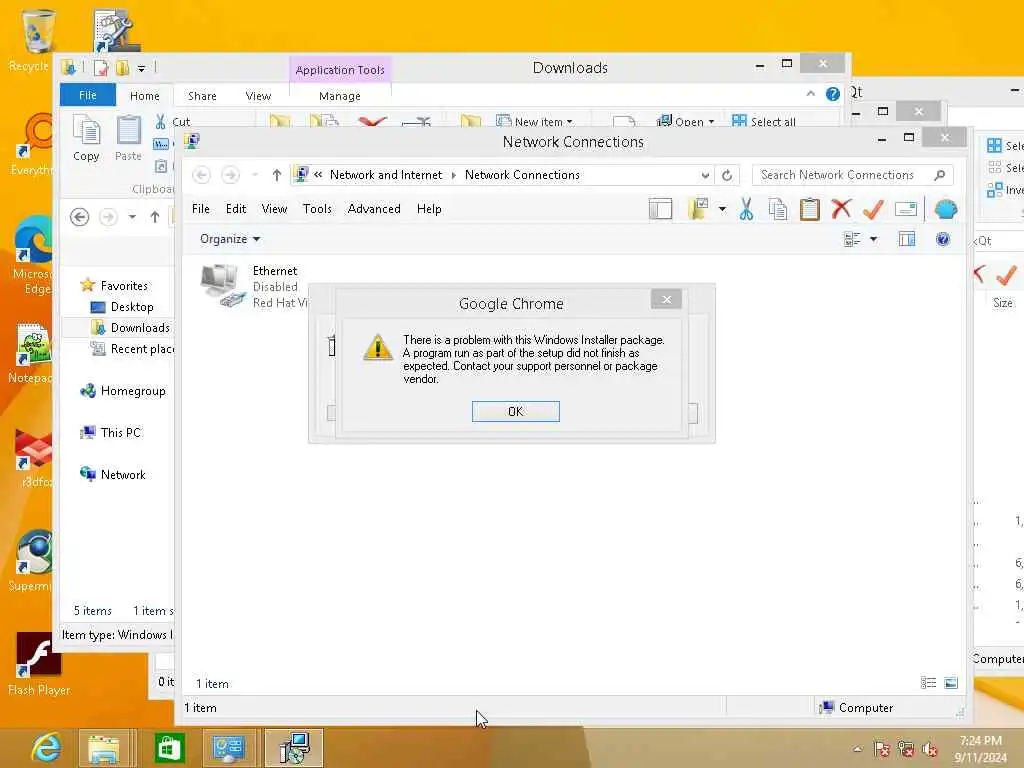The height and width of the screenshot is (768, 1024).
Task: Click the Copy pages icon in Network Connections toolbar
Action: [x=778, y=210]
